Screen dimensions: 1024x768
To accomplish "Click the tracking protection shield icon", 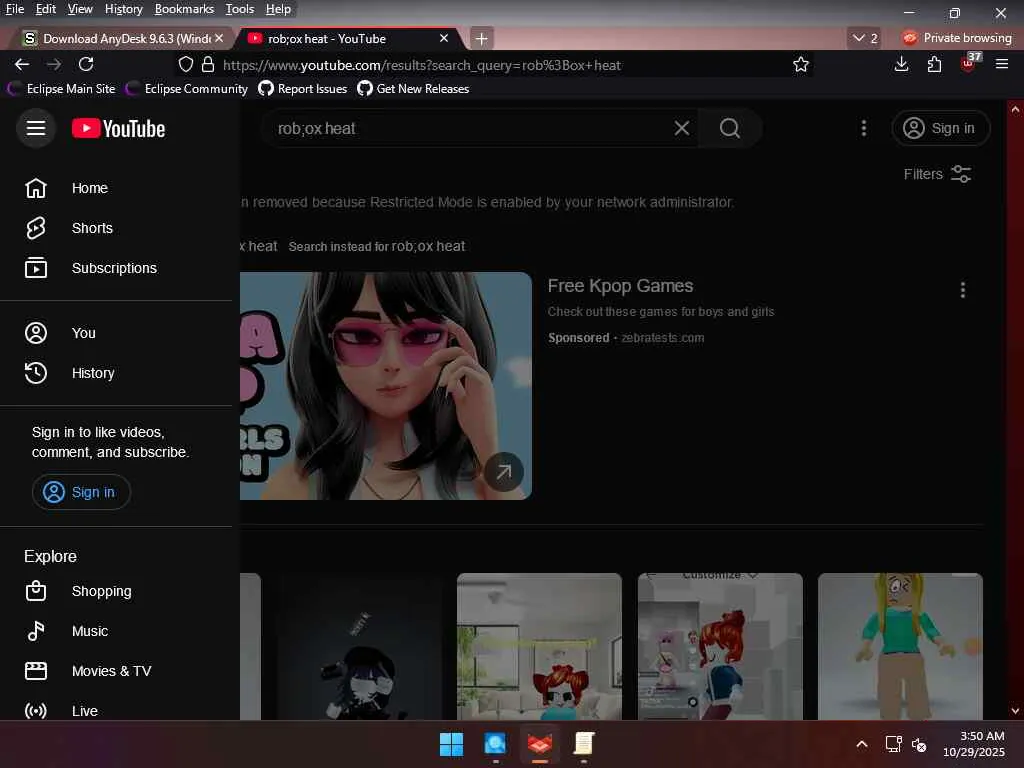I will point(186,64).
